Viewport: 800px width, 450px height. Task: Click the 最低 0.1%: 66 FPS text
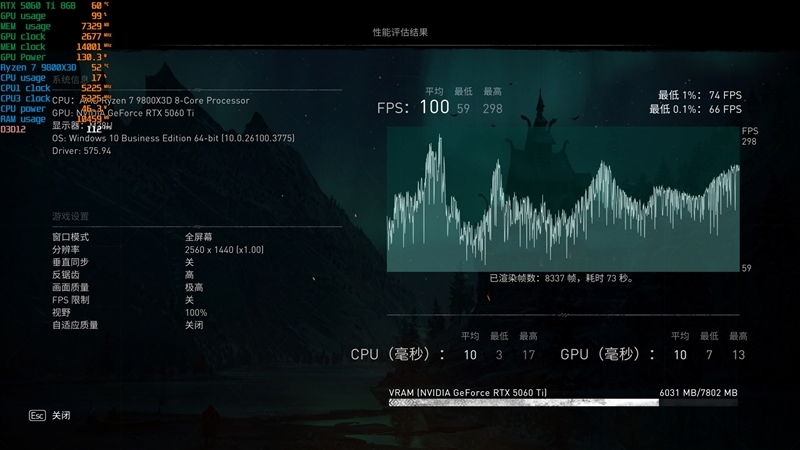(x=695, y=109)
